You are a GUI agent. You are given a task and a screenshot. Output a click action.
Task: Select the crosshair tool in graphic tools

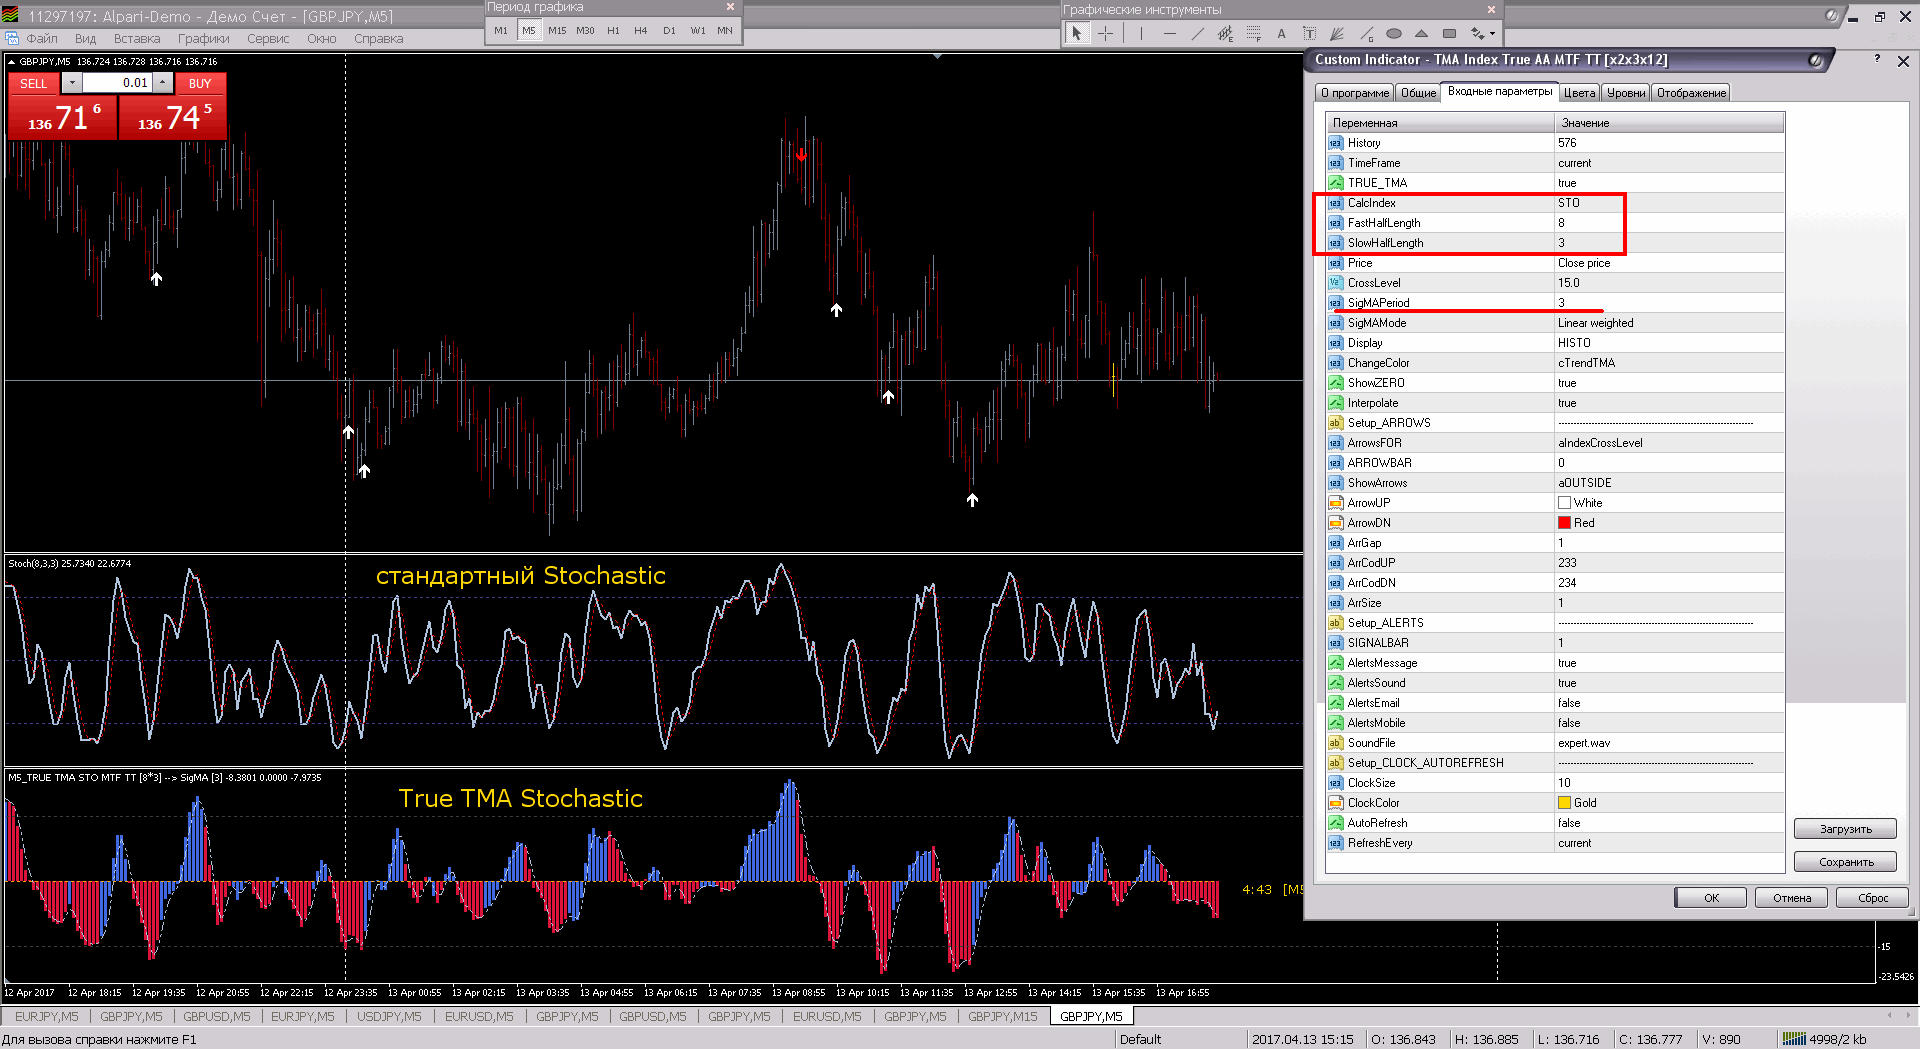tap(1105, 34)
